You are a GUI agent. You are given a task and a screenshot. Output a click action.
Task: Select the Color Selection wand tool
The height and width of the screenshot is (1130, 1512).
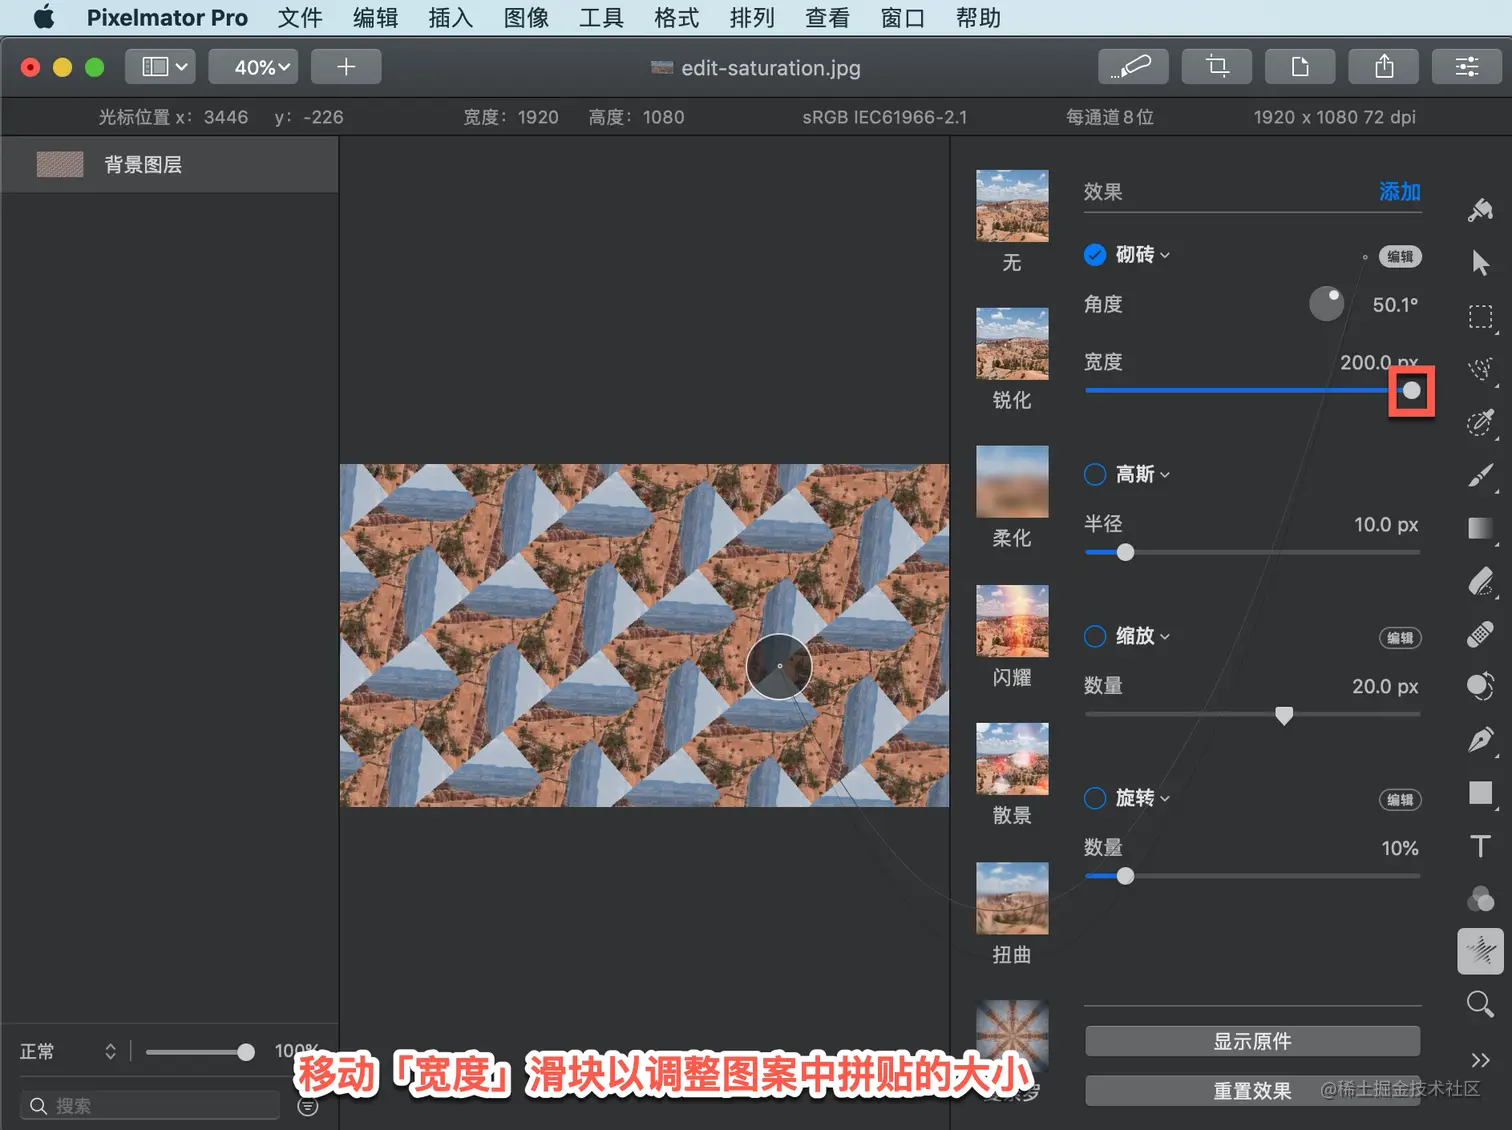coord(1480,422)
